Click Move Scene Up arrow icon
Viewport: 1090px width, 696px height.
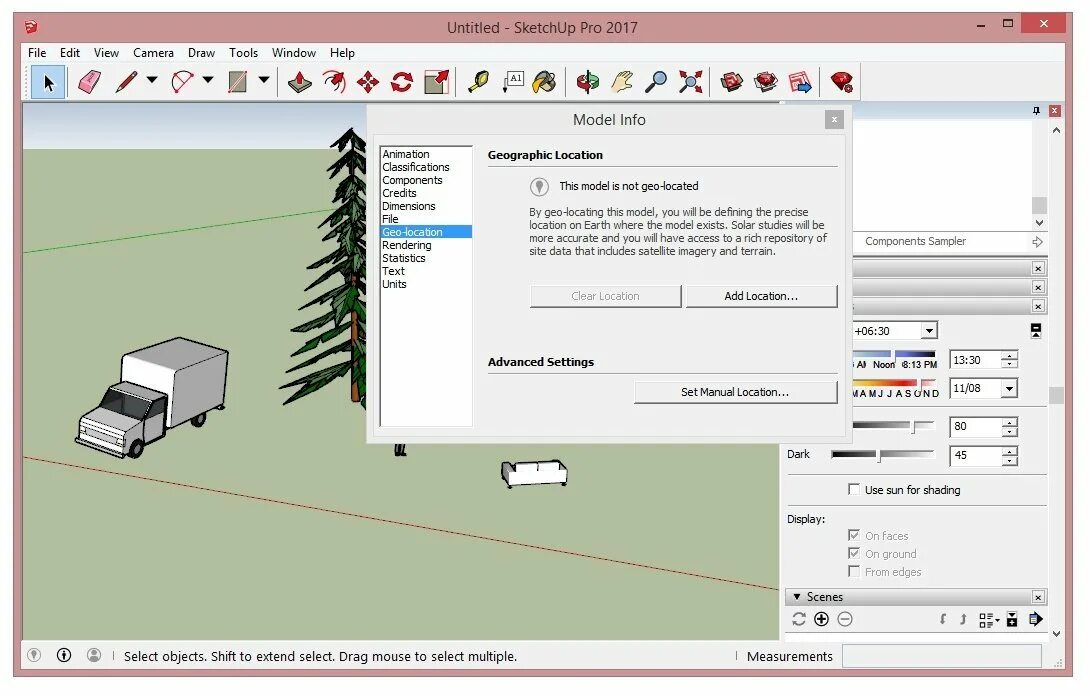[x=963, y=620]
